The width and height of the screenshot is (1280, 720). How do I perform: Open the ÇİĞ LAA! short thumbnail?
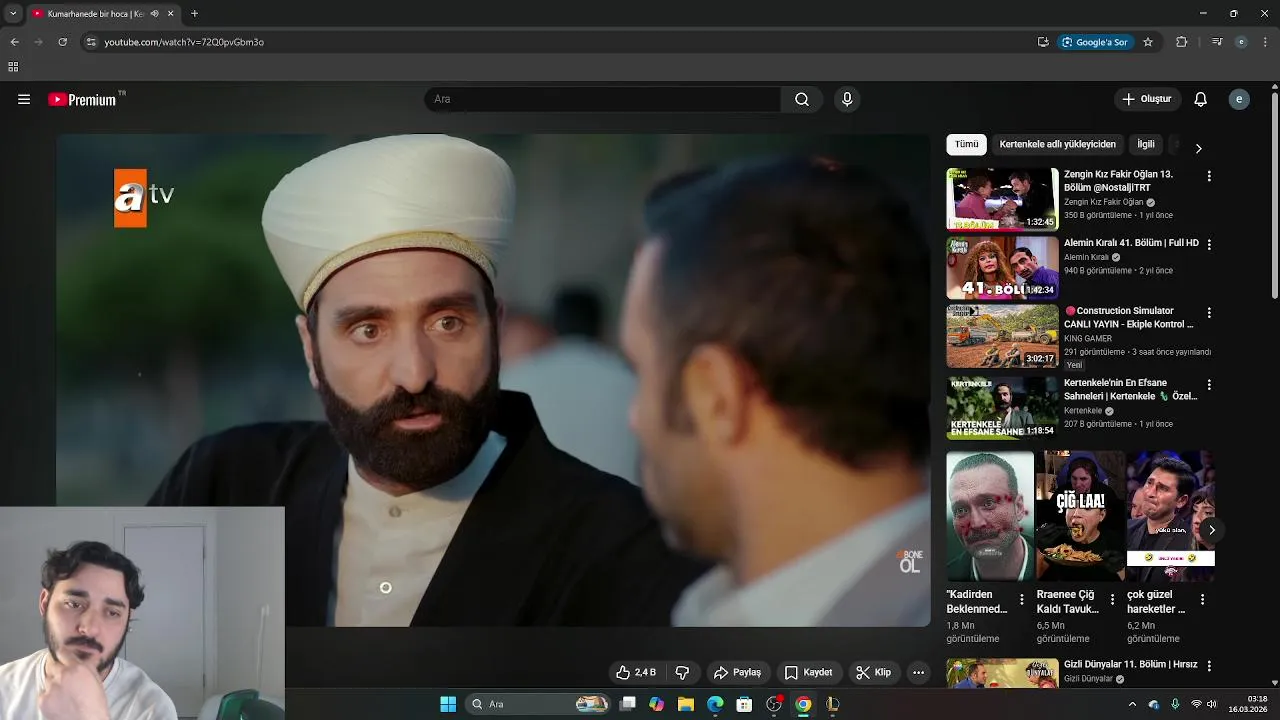pos(1080,515)
